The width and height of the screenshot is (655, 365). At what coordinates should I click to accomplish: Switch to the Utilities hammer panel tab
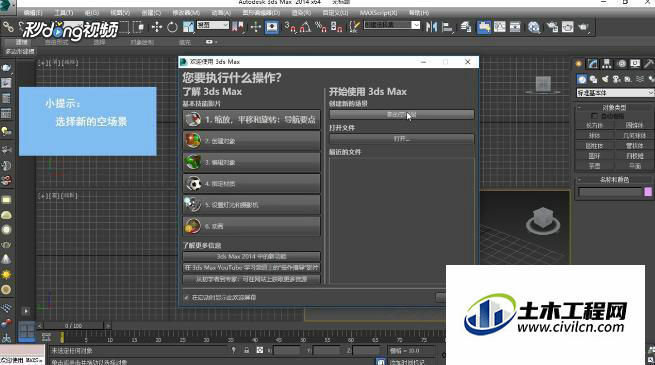coord(648,63)
